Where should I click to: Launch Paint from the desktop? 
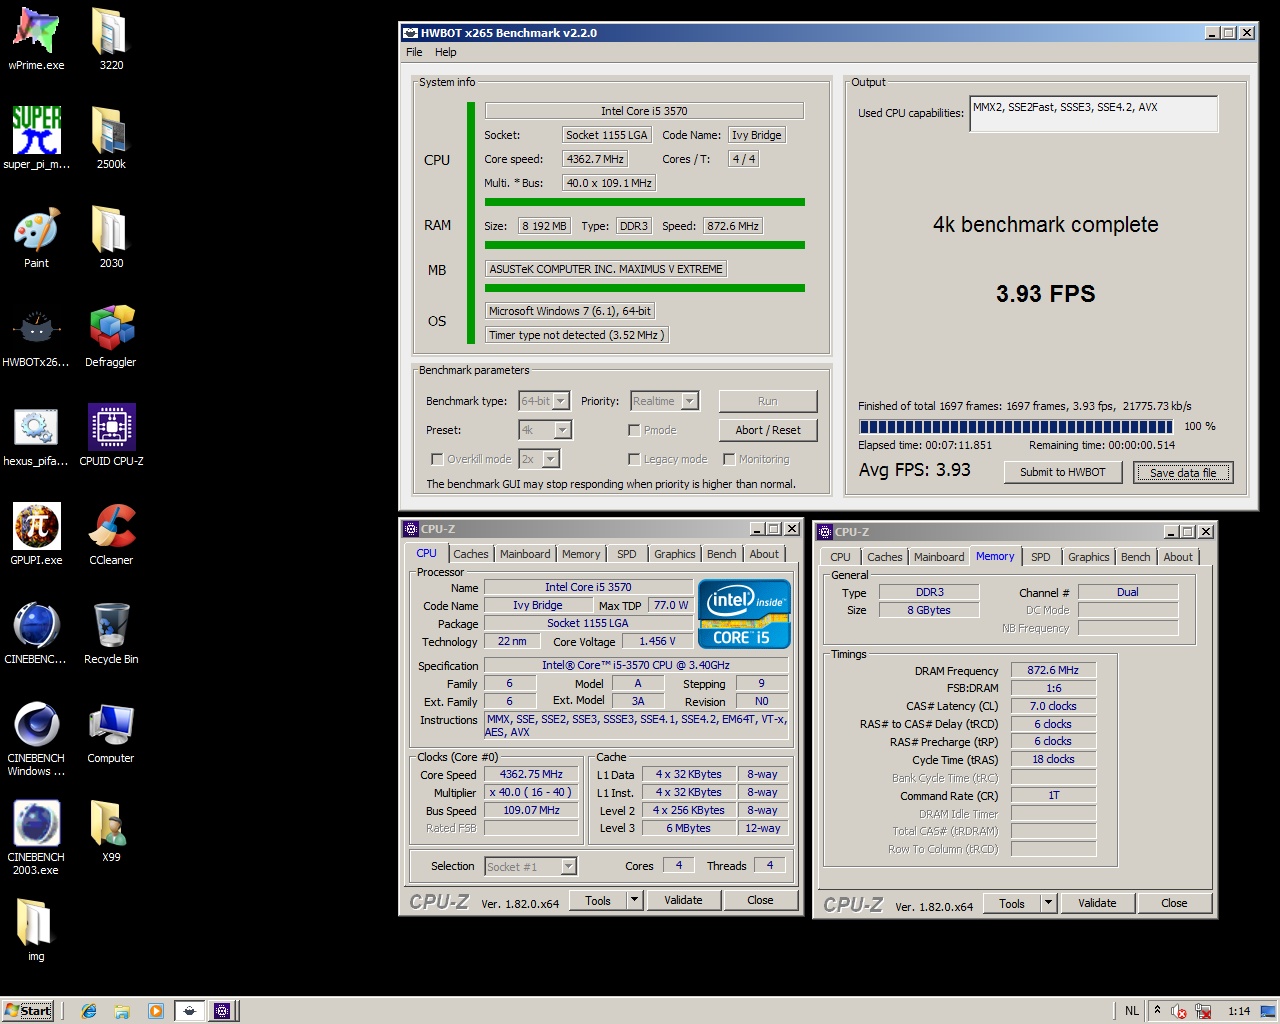(36, 238)
